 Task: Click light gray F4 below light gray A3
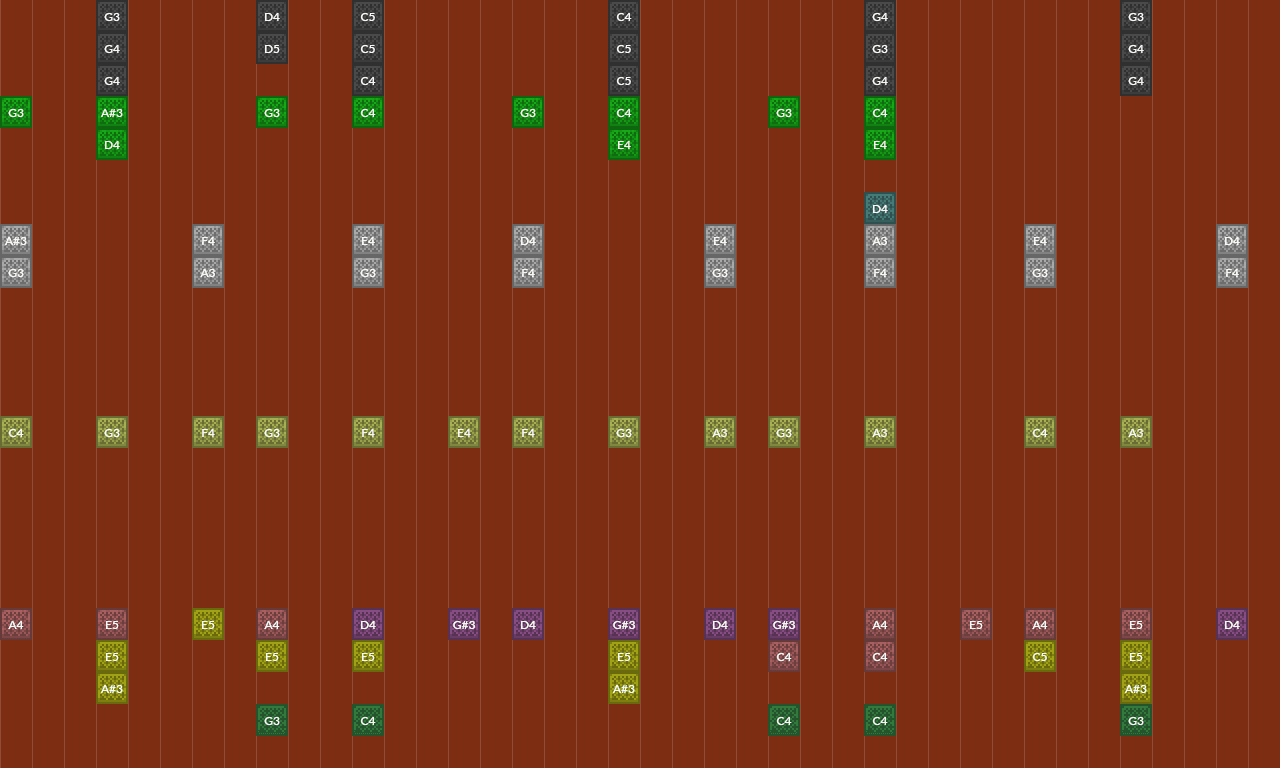pyautogui.click(x=880, y=273)
